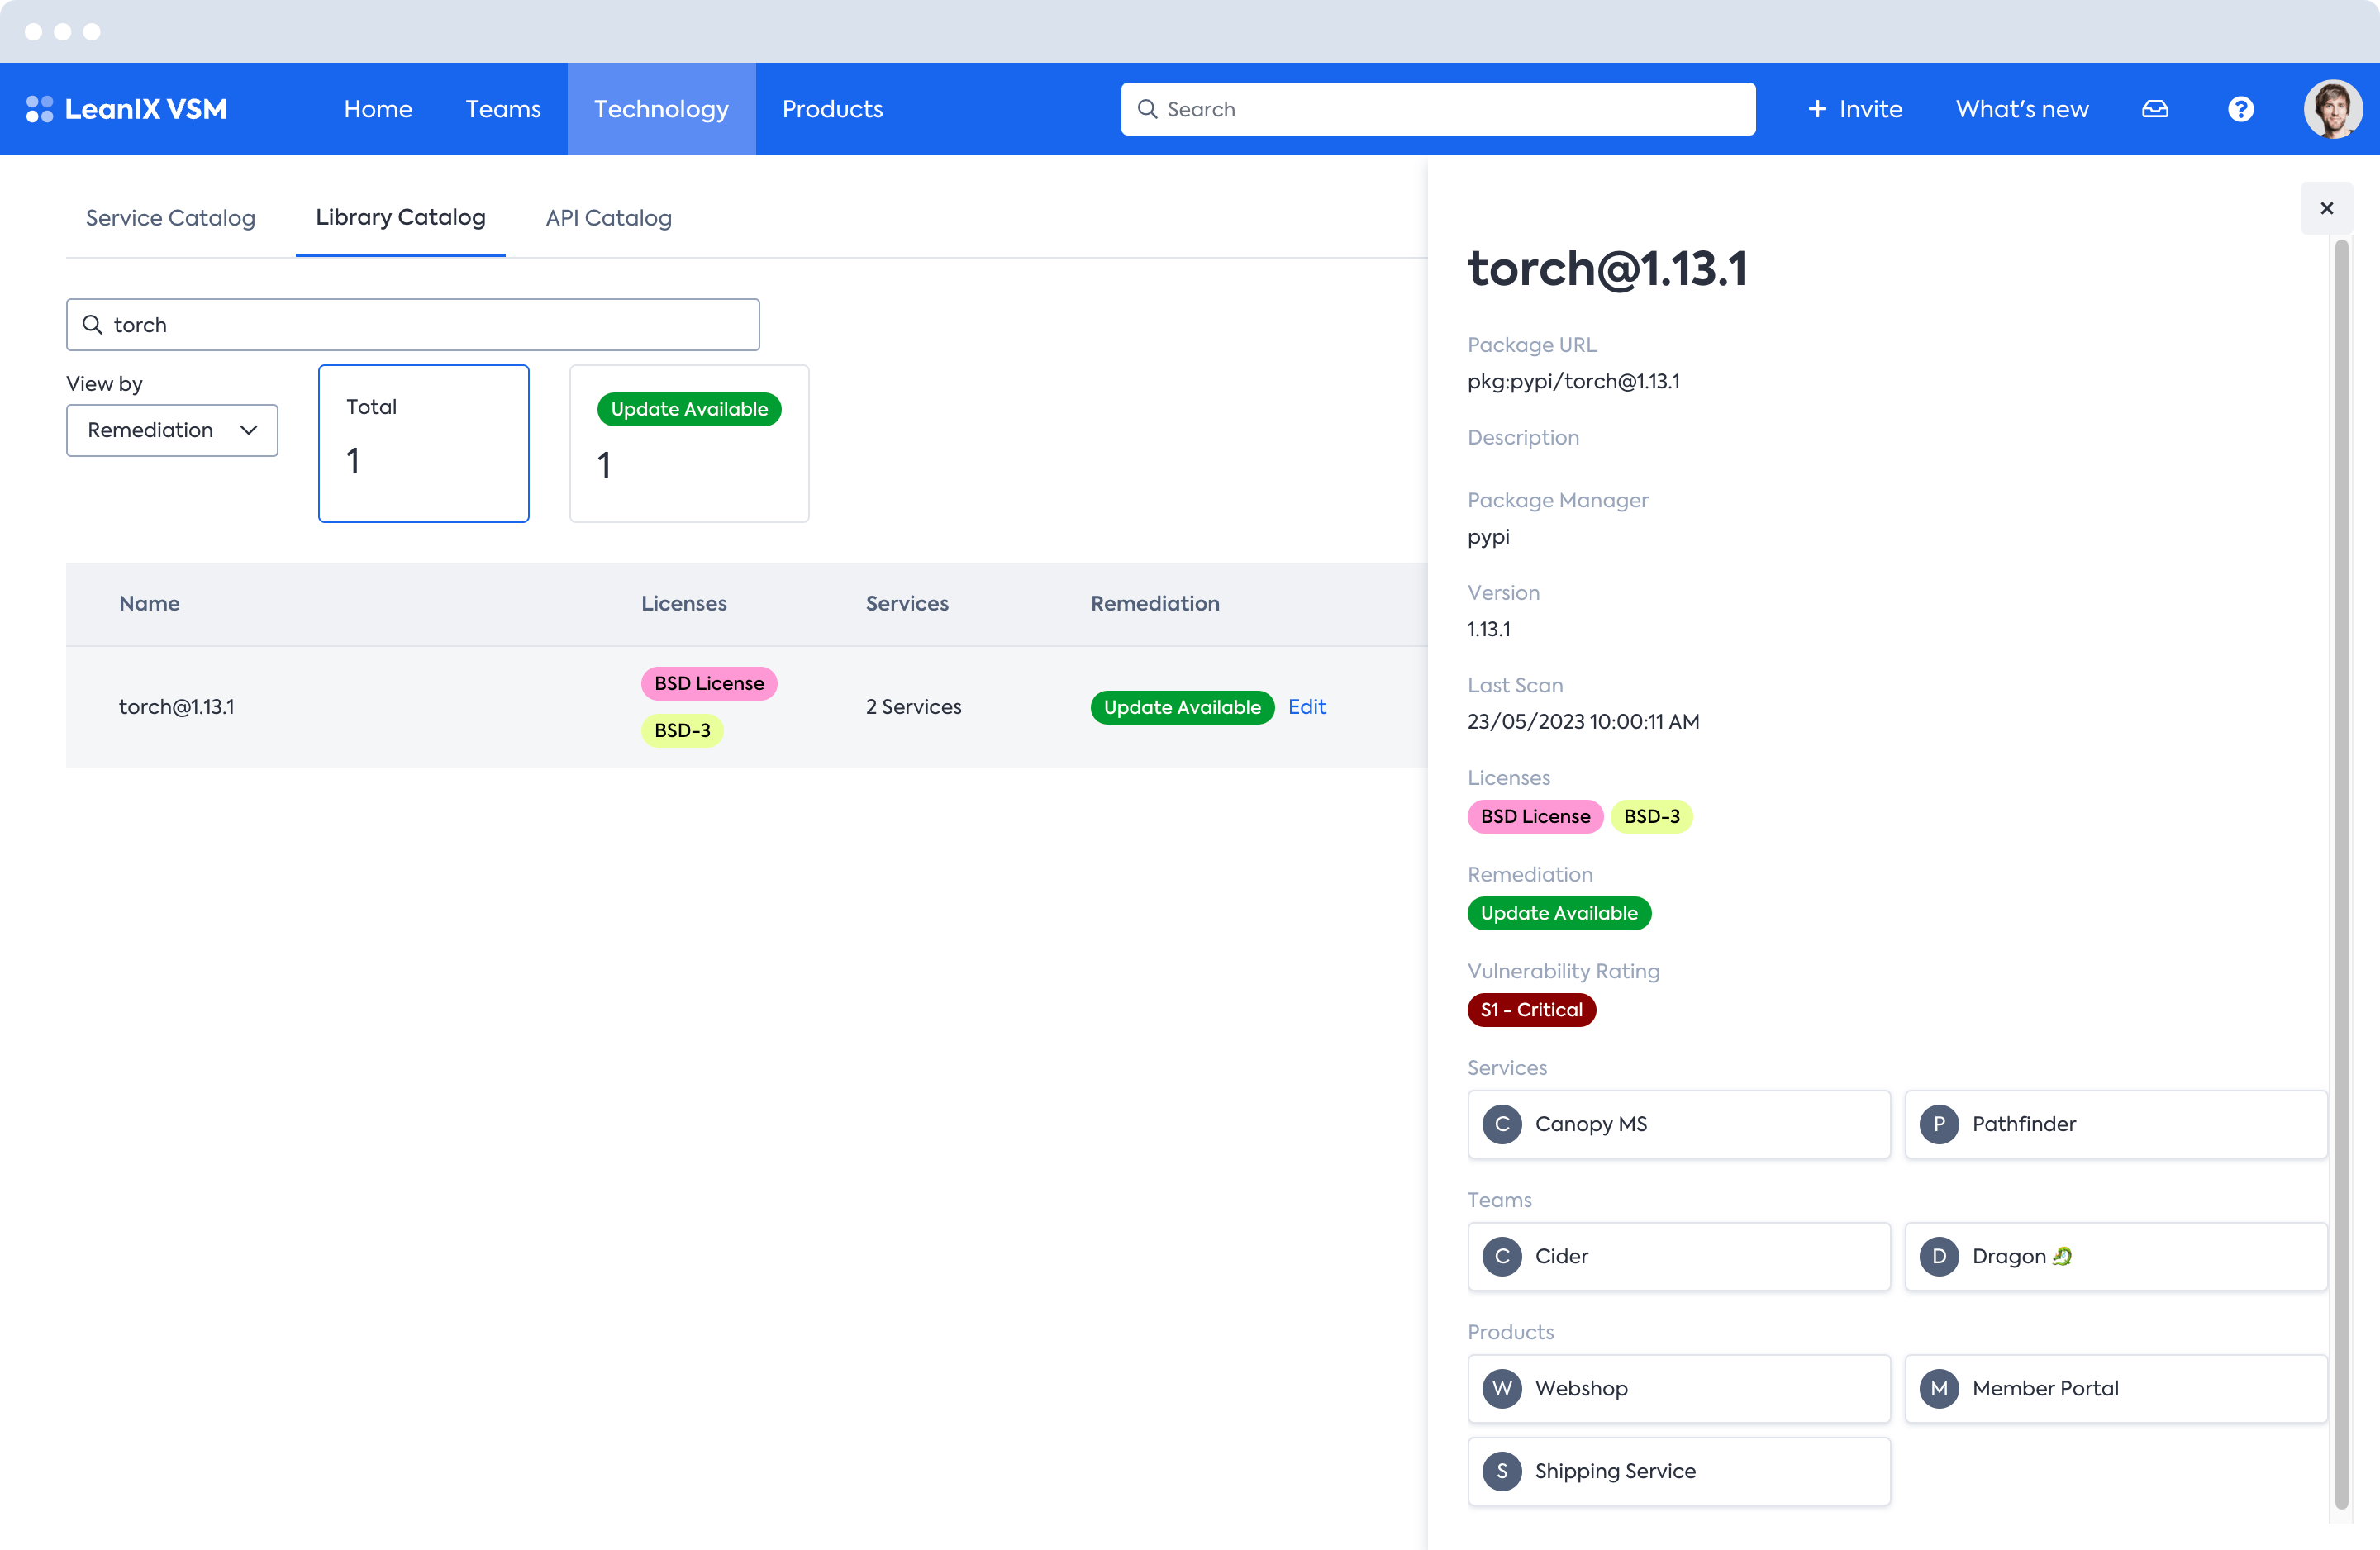Expand the Remediation view-by dropdown
2380x1550 pixels.
coord(172,430)
